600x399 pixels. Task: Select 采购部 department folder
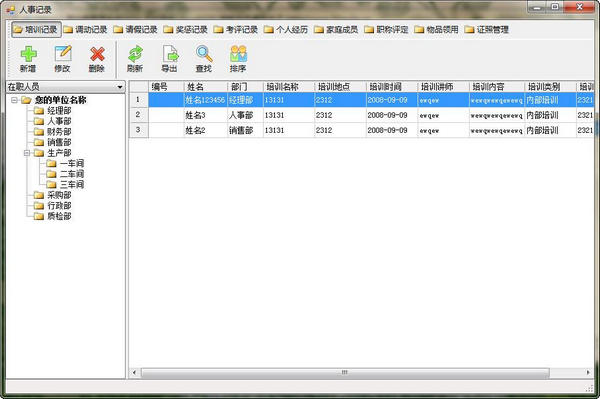pos(59,195)
